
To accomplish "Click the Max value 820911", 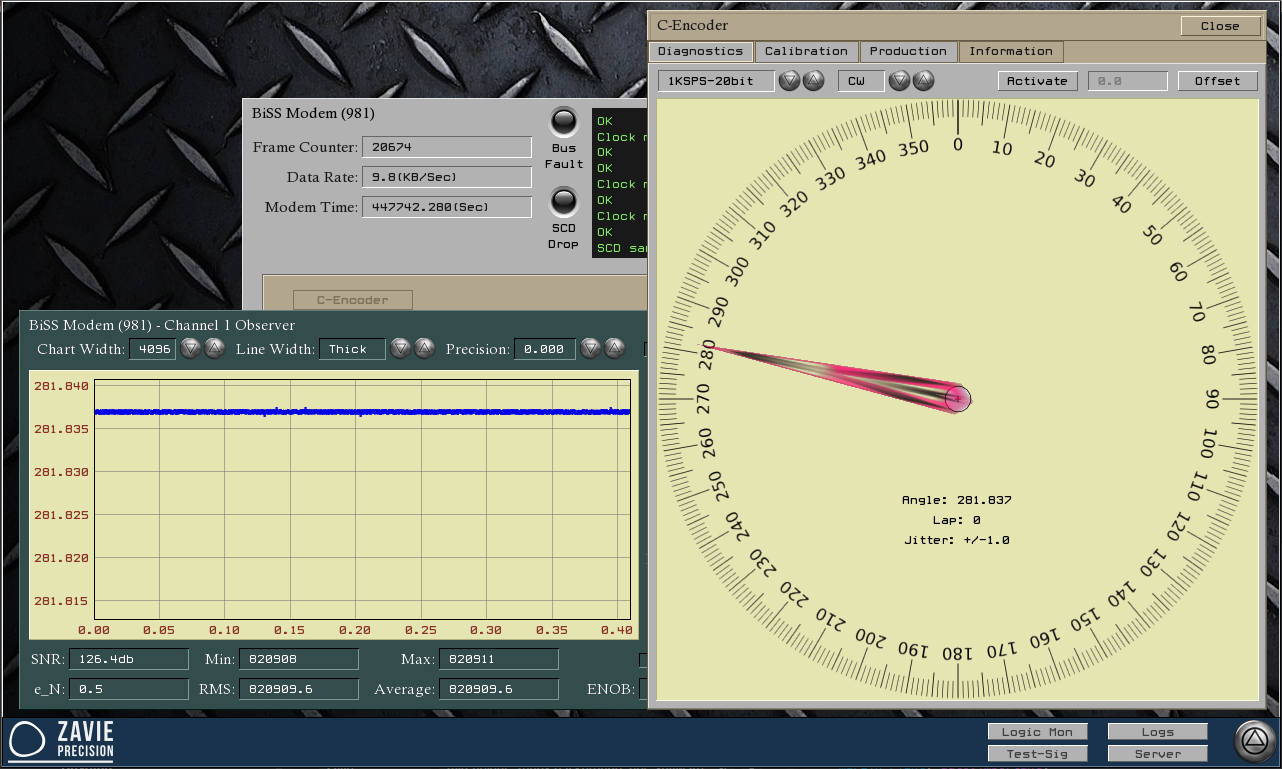I will point(499,659).
